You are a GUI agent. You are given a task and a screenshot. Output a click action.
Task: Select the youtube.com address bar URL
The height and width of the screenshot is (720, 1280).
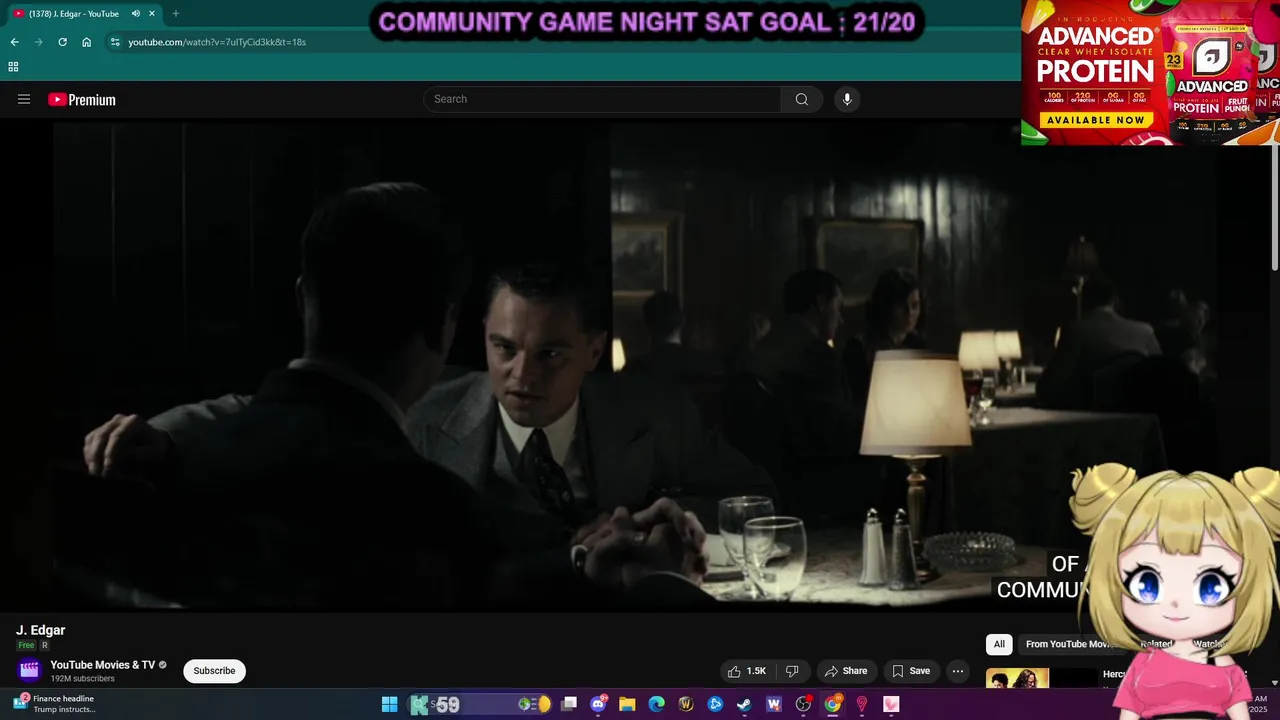217,42
